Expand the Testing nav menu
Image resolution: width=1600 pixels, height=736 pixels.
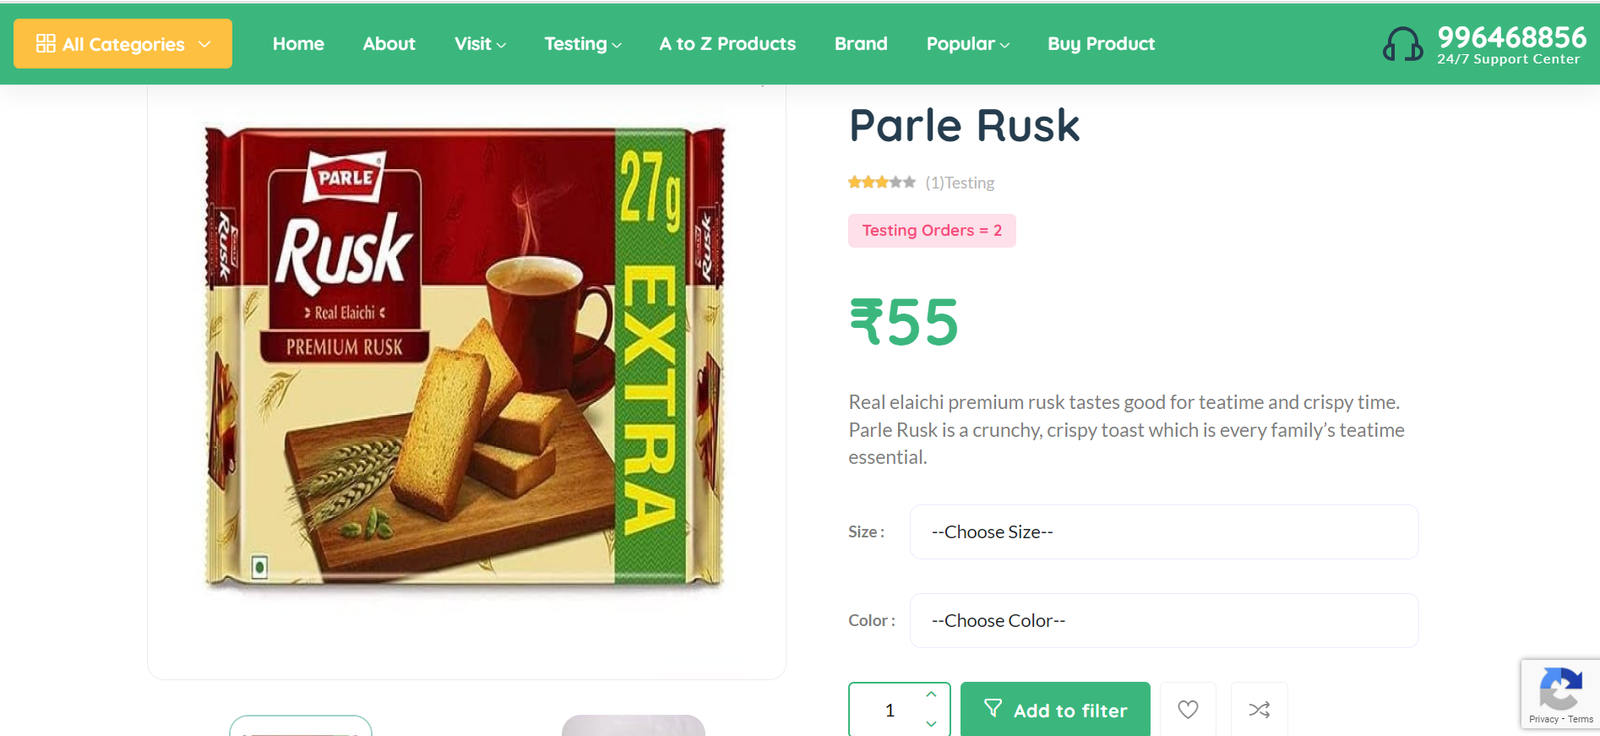pyautogui.click(x=582, y=44)
